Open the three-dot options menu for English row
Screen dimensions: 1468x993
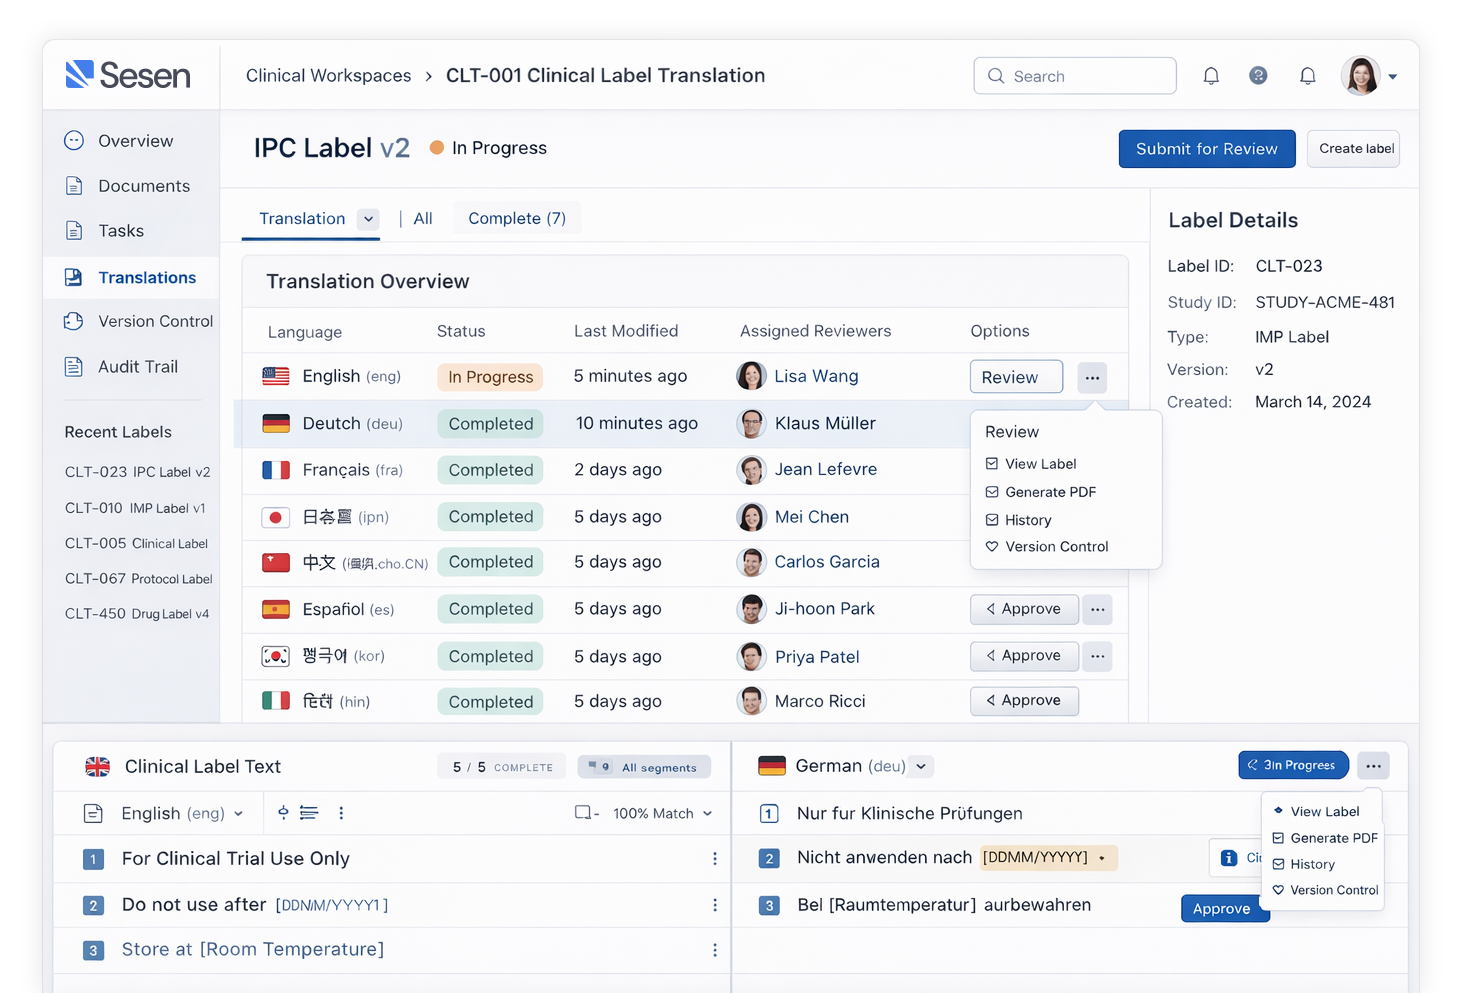click(x=1092, y=377)
